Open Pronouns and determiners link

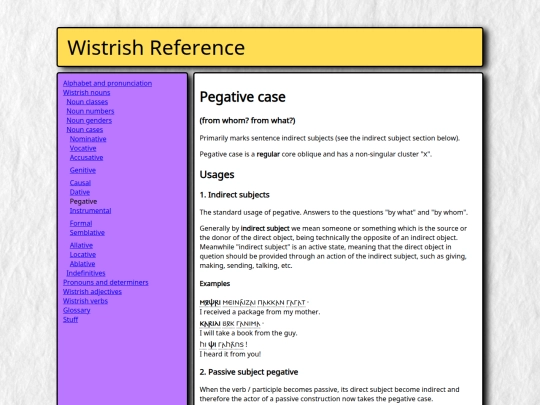pyautogui.click(x=106, y=283)
